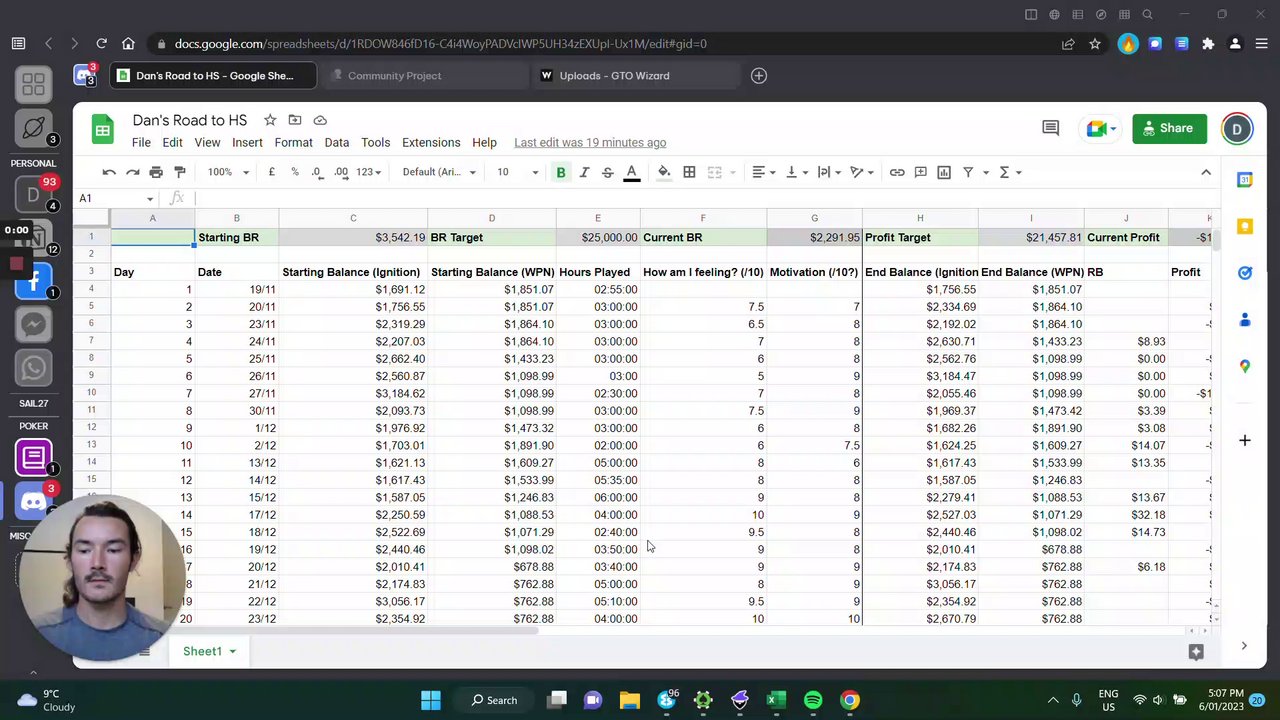Bookmark this page with star icon
The height and width of the screenshot is (720, 1280).
pos(1095,44)
